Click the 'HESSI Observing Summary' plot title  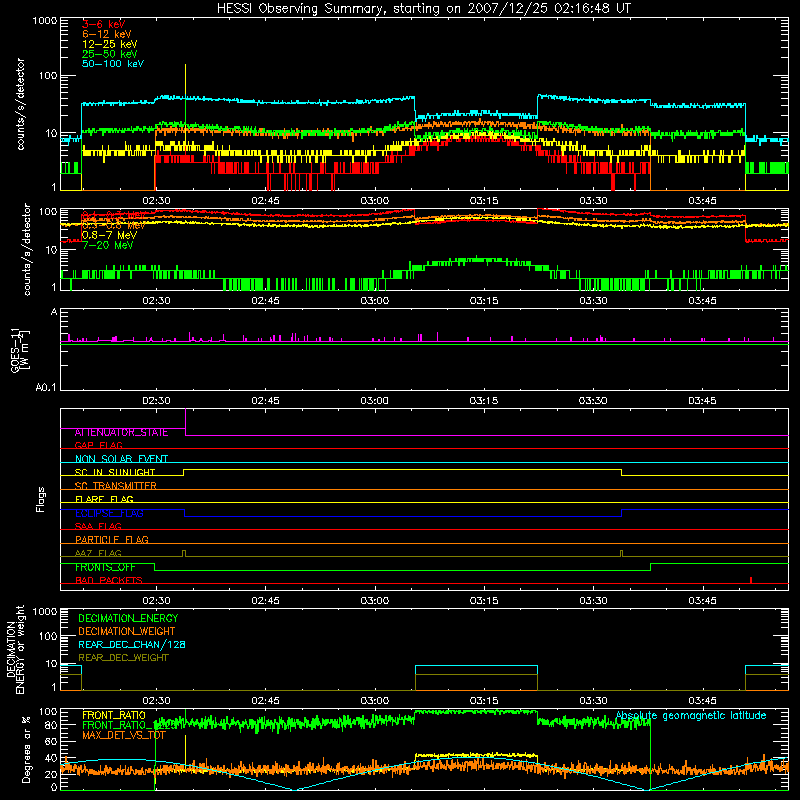point(424,9)
